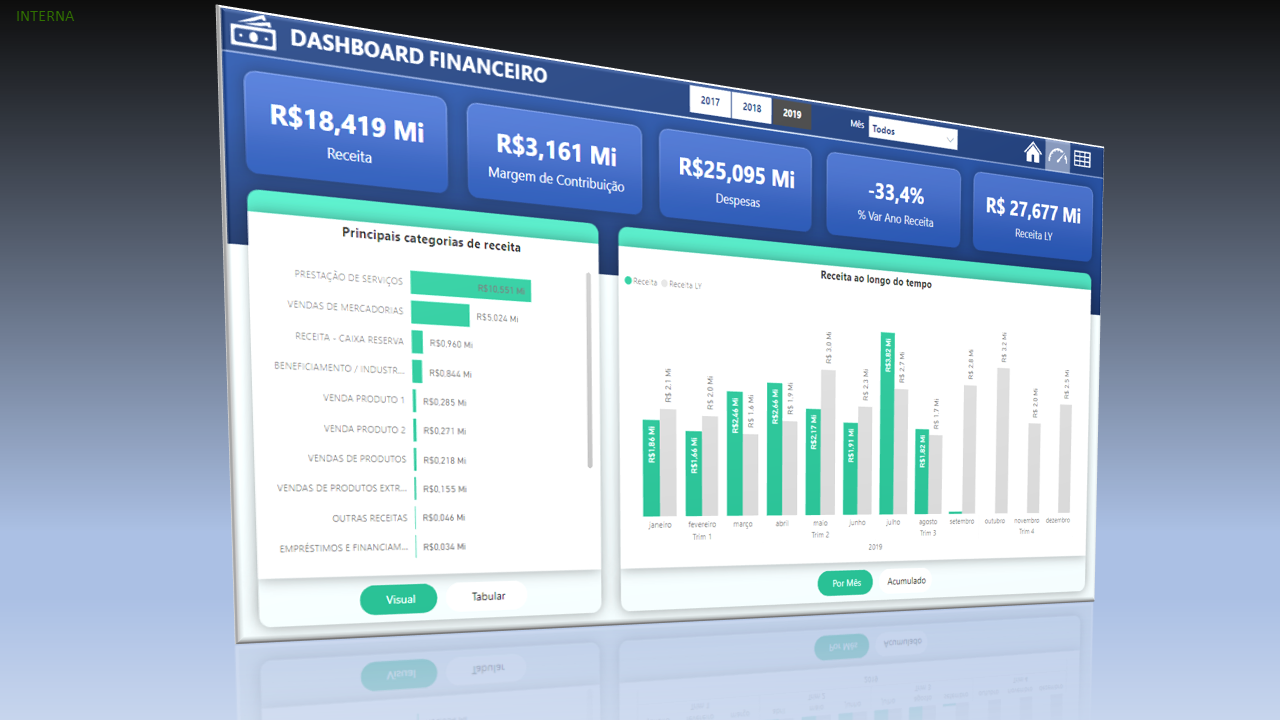
Task: Click the scrollbar in the categories chart
Action: click(590, 370)
